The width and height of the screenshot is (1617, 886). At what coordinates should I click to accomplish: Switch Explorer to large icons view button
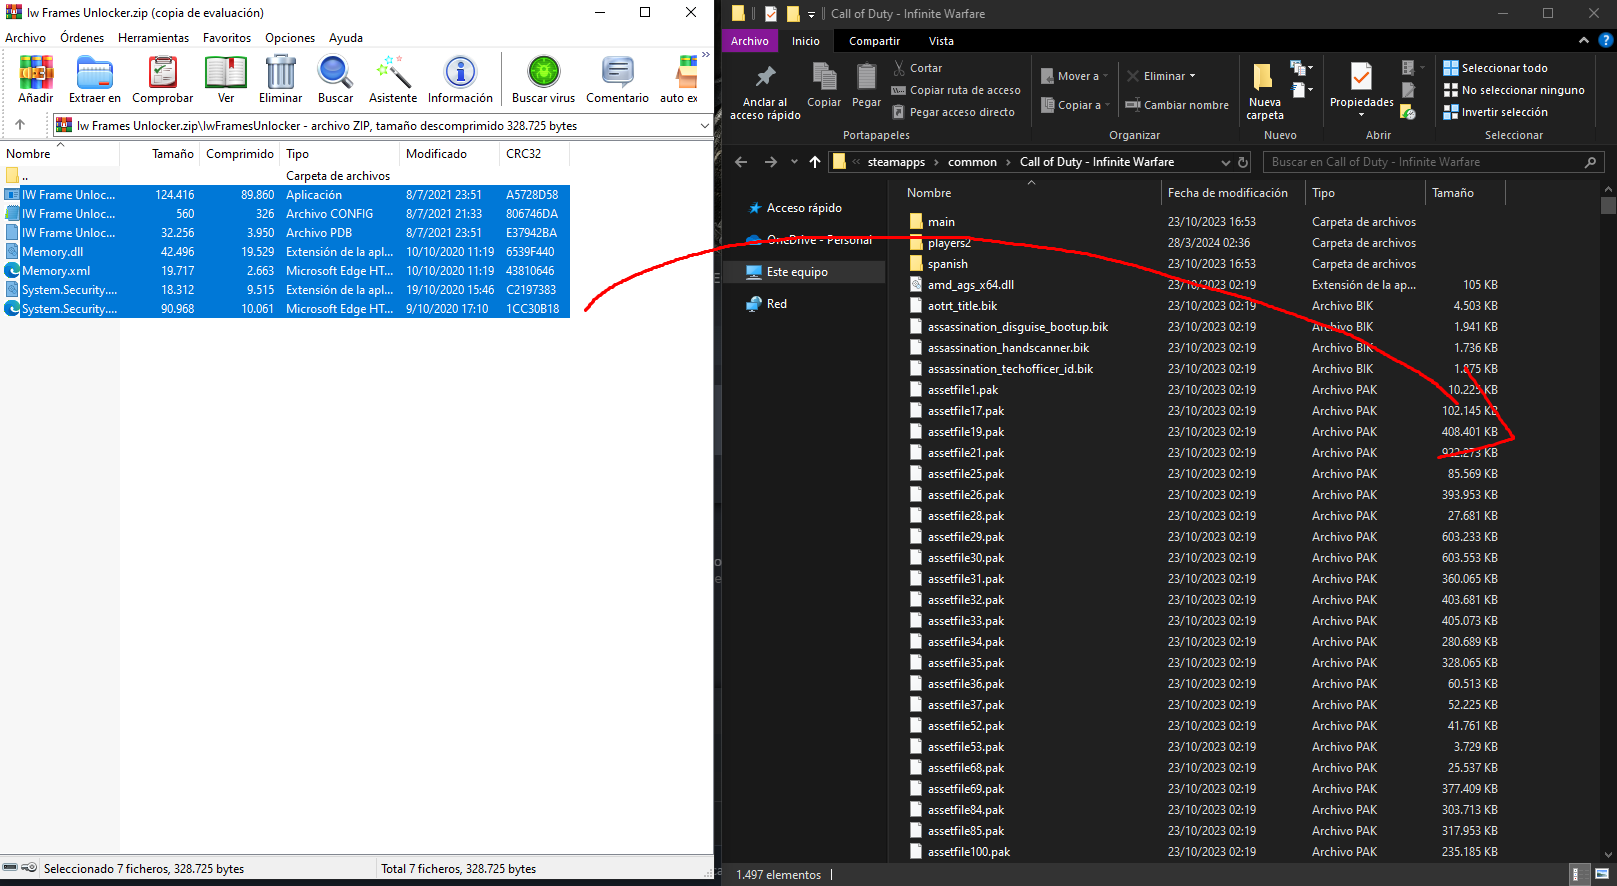coord(1600,874)
